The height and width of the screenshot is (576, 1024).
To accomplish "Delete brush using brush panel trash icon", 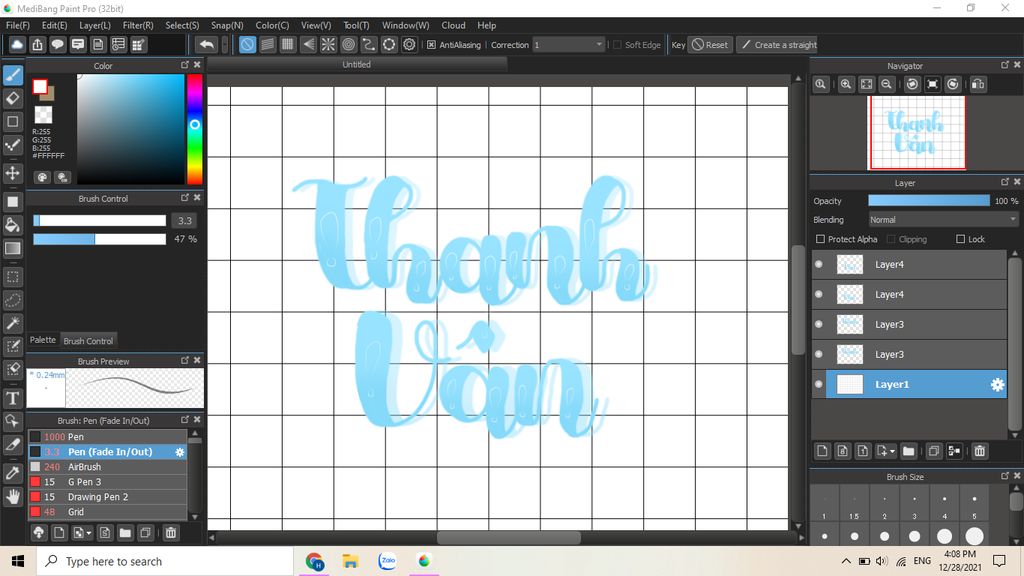I will point(170,533).
